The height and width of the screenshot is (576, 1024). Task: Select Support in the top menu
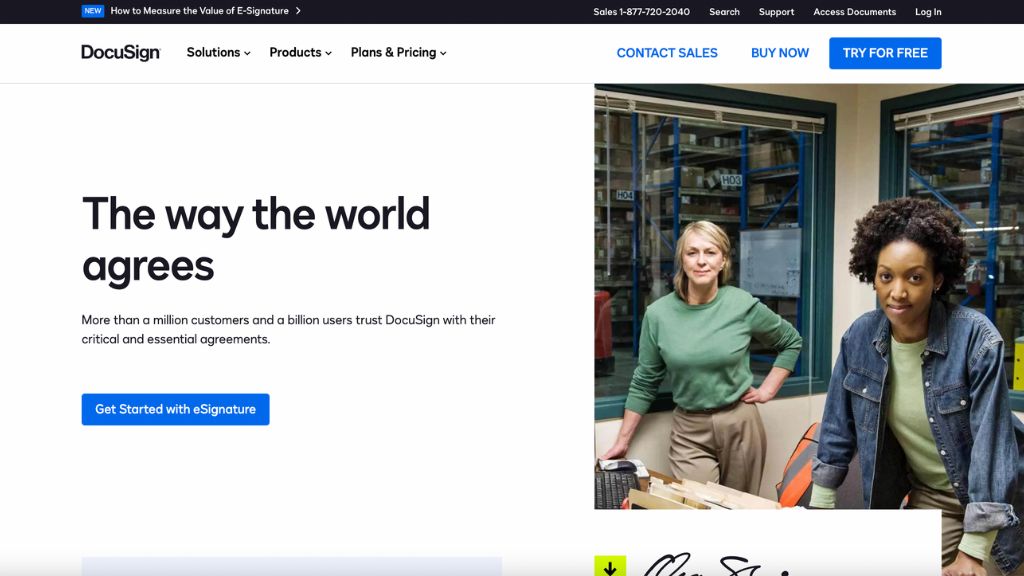point(776,12)
